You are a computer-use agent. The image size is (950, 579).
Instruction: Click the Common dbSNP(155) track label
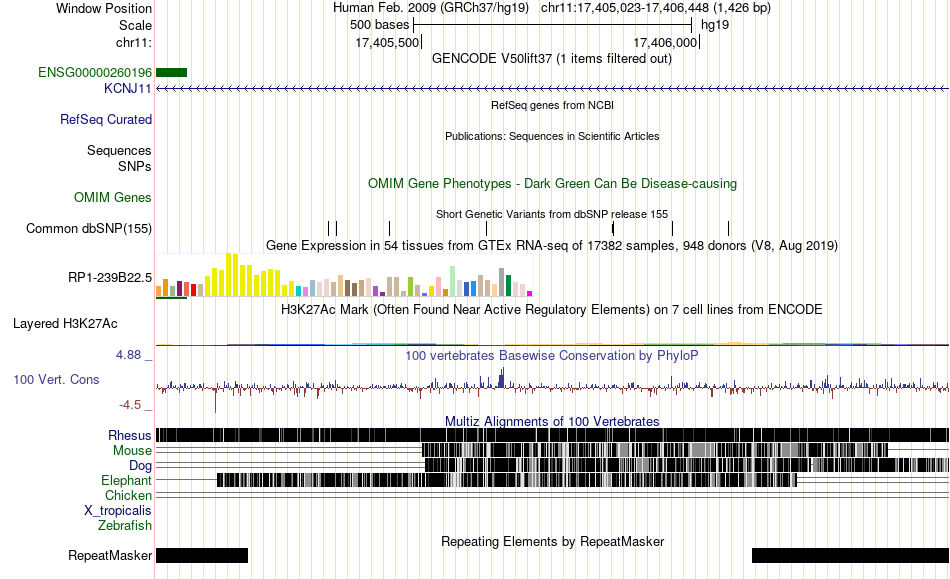[x=88, y=228]
